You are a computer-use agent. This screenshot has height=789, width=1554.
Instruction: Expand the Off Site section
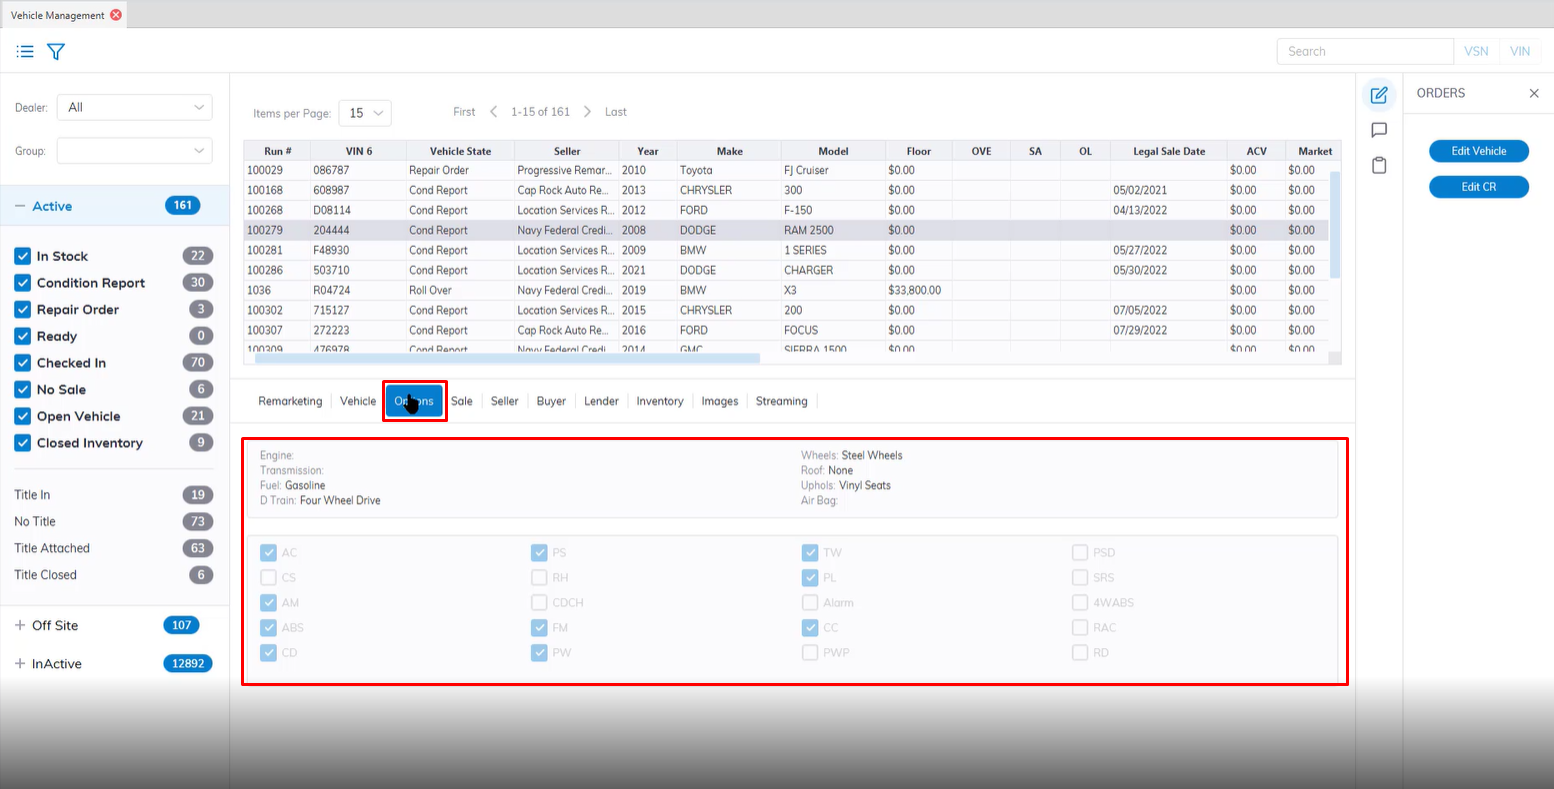(20, 626)
